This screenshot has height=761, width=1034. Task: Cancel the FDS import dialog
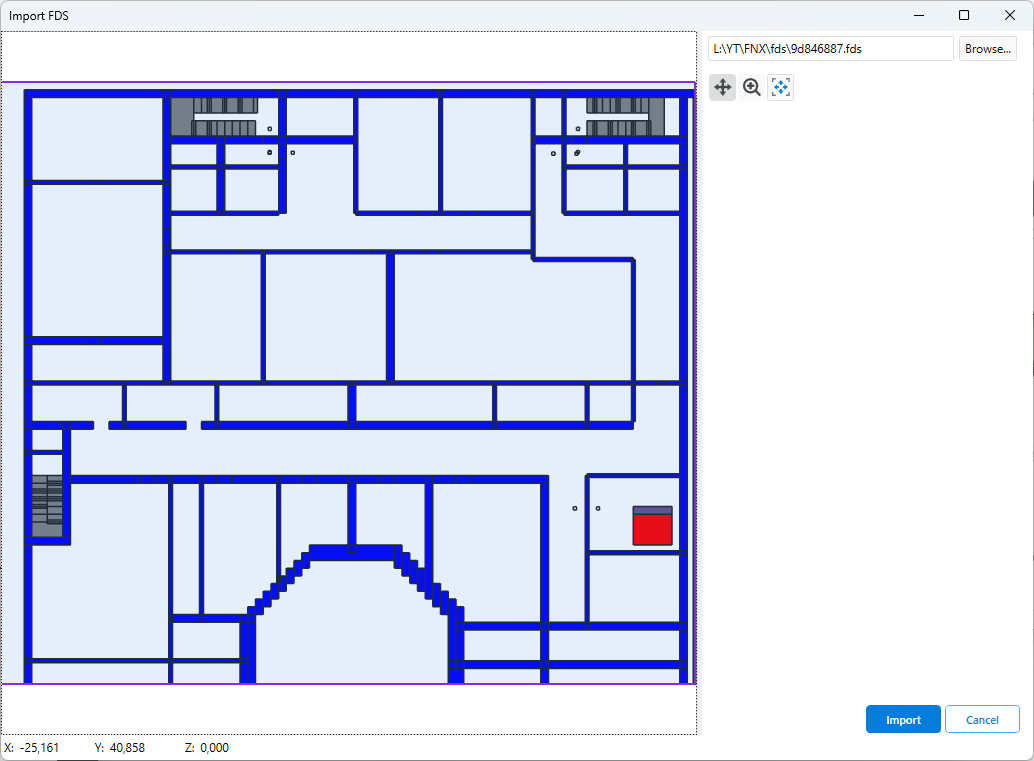click(982, 720)
